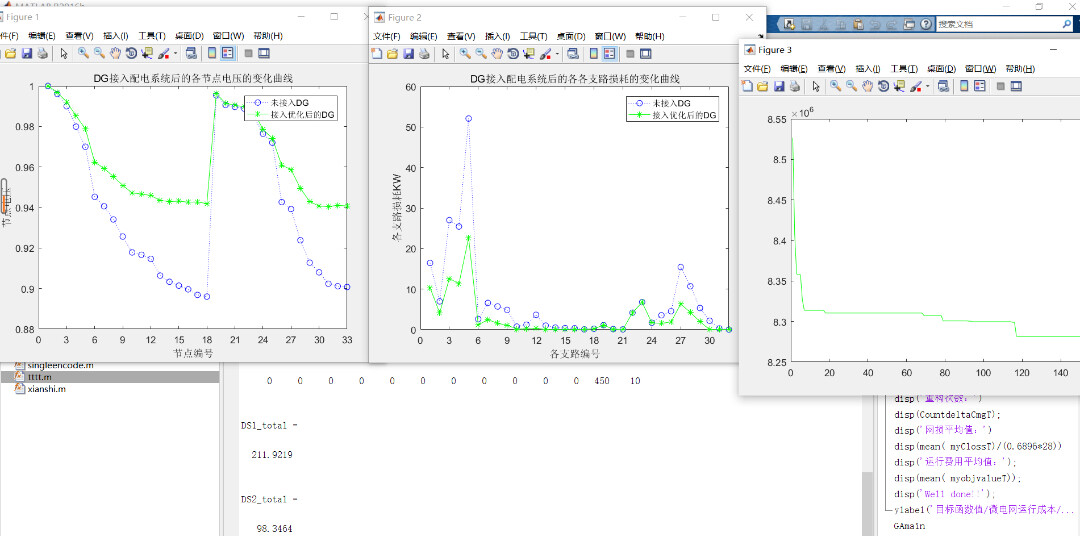Enable Rotate 3D tool in Figure 2

[512, 54]
